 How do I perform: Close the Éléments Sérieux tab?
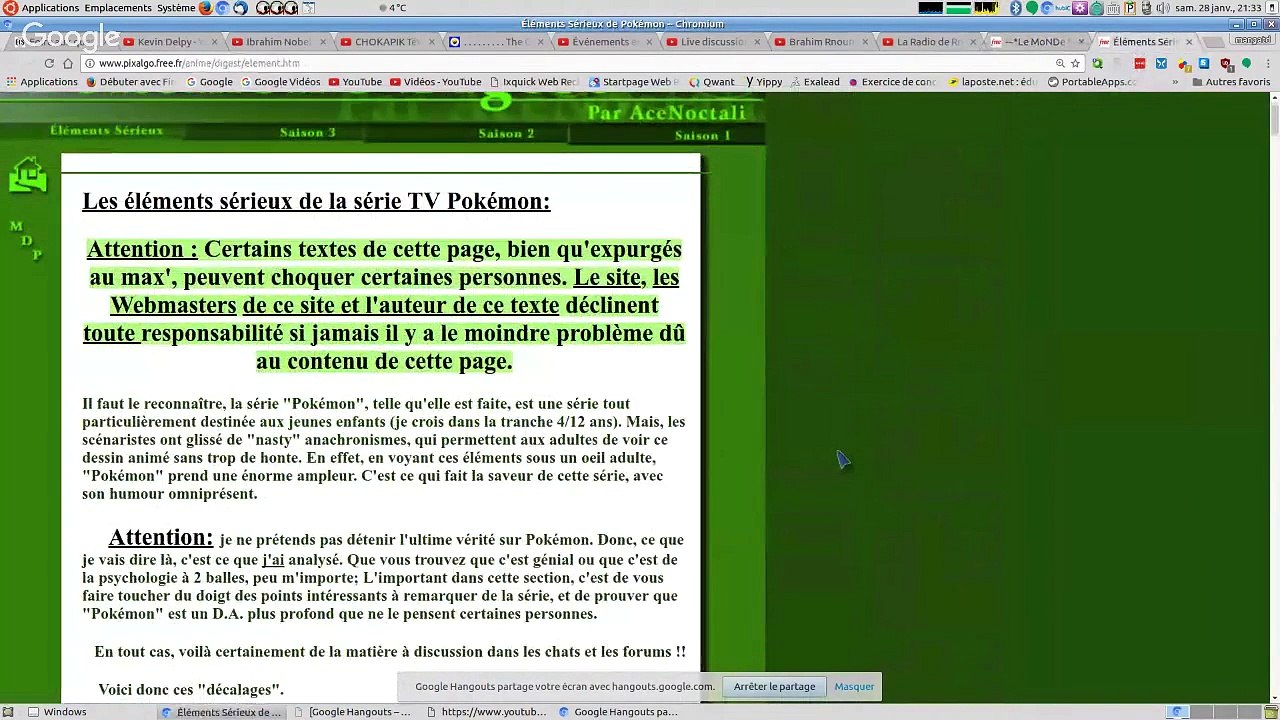(1189, 42)
